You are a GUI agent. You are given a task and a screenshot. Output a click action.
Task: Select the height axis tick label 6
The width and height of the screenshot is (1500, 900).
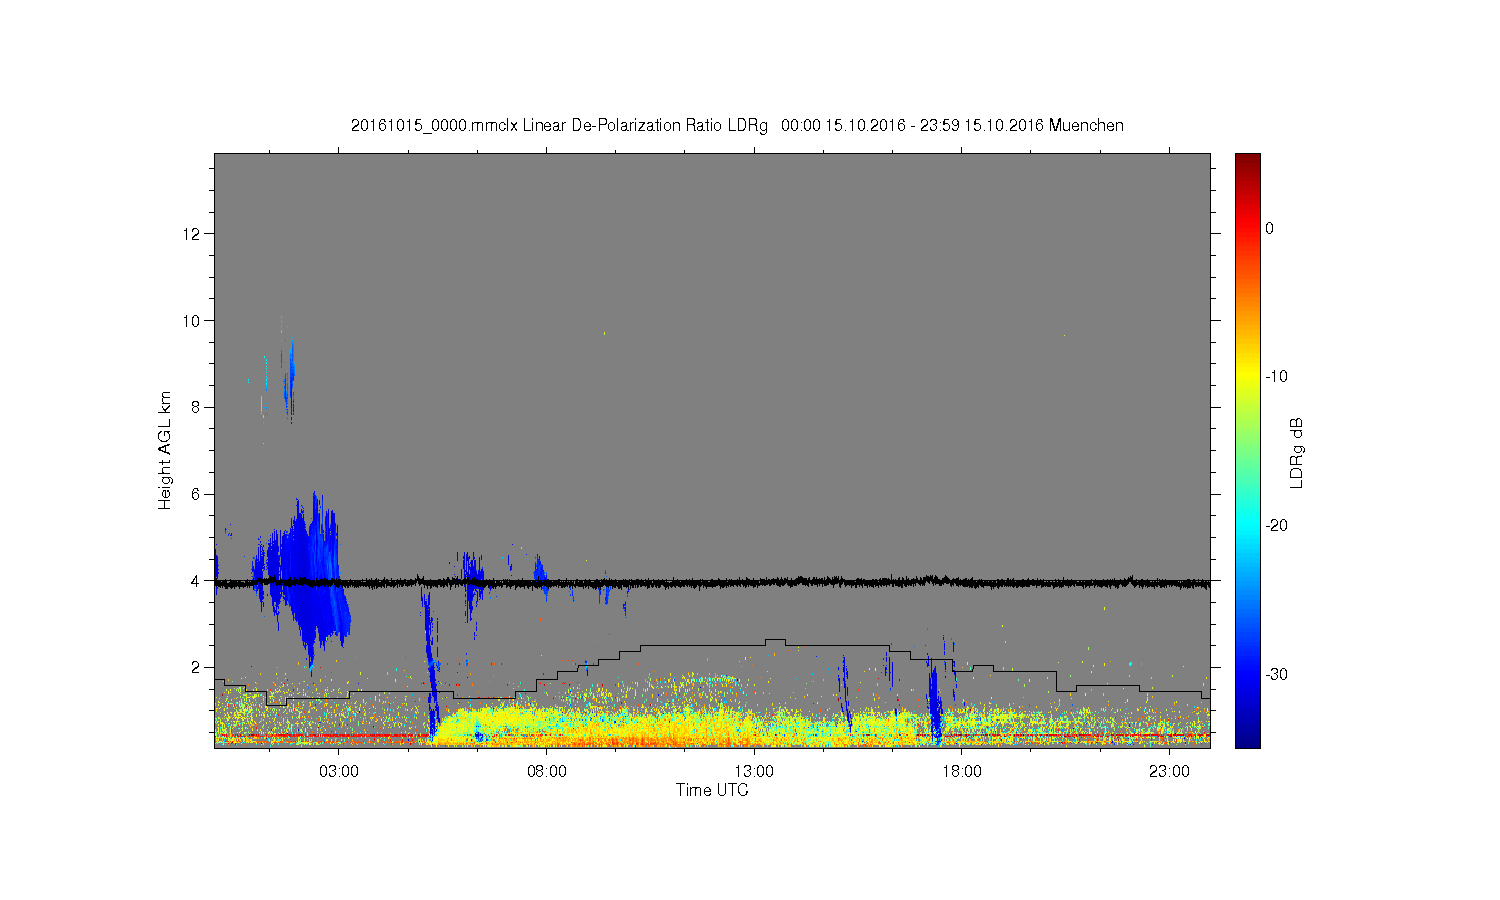(x=197, y=494)
